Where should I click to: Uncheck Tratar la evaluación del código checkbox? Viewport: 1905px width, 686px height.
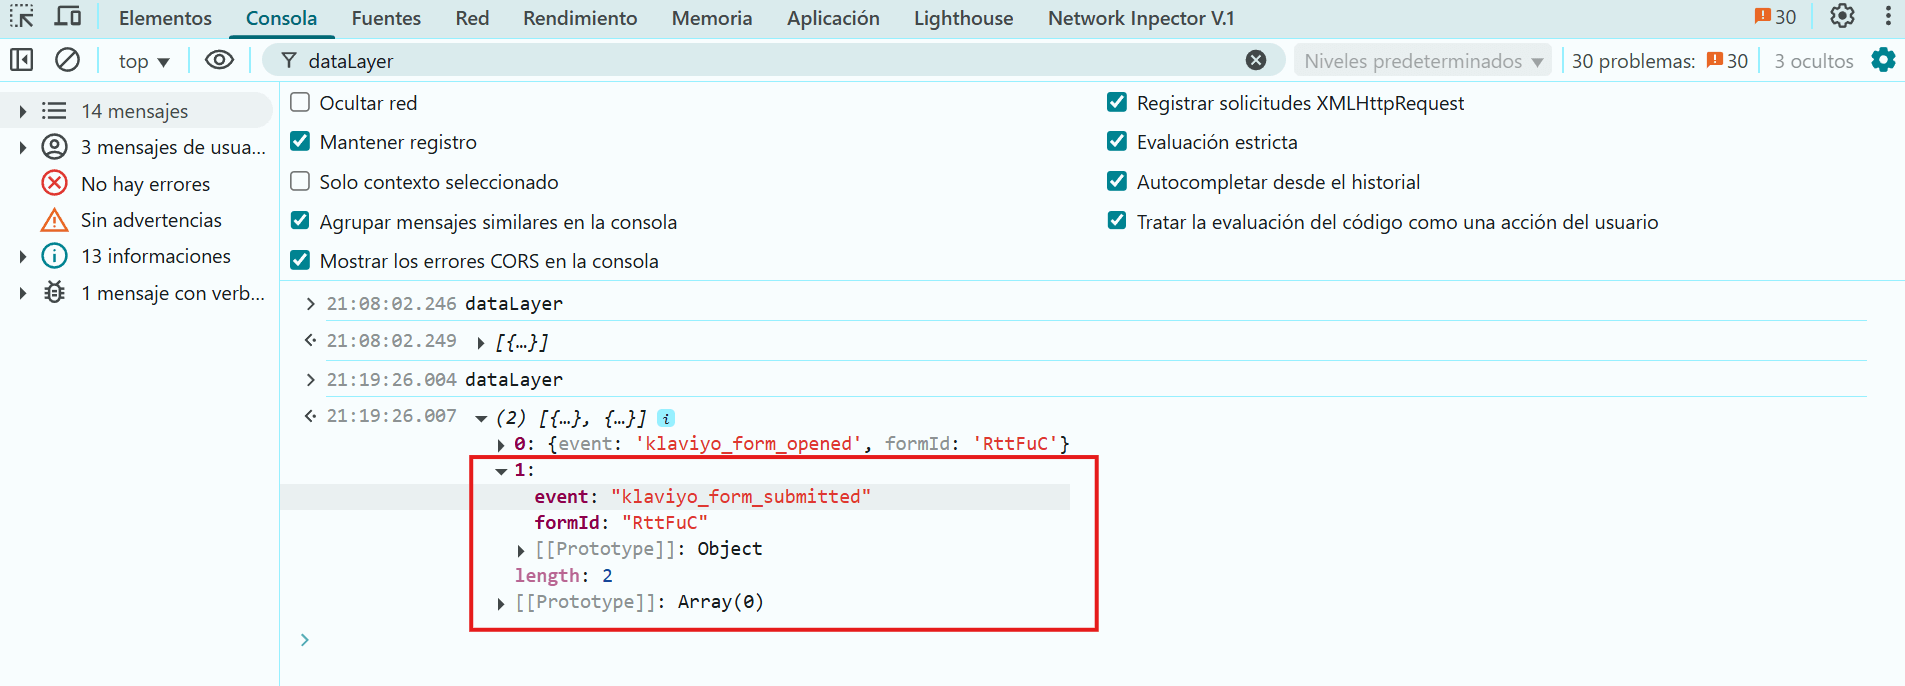pyautogui.click(x=1117, y=221)
